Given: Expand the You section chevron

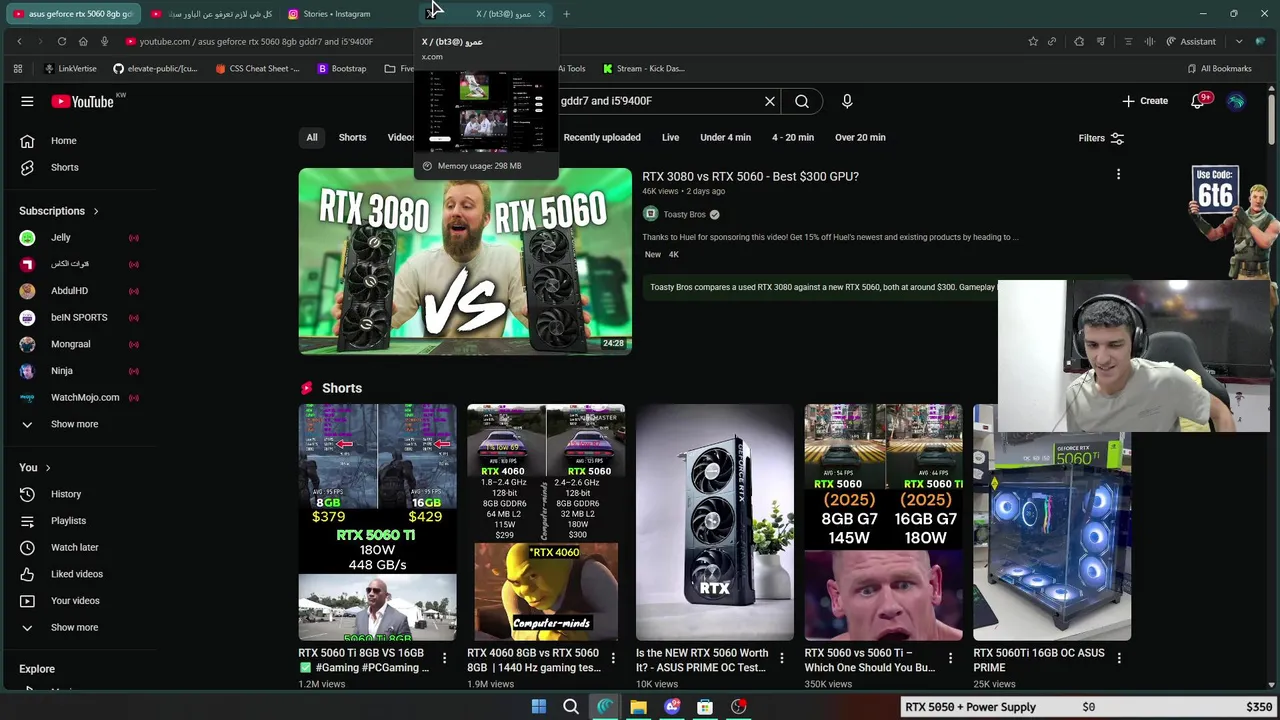Looking at the screenshot, I should point(47,468).
